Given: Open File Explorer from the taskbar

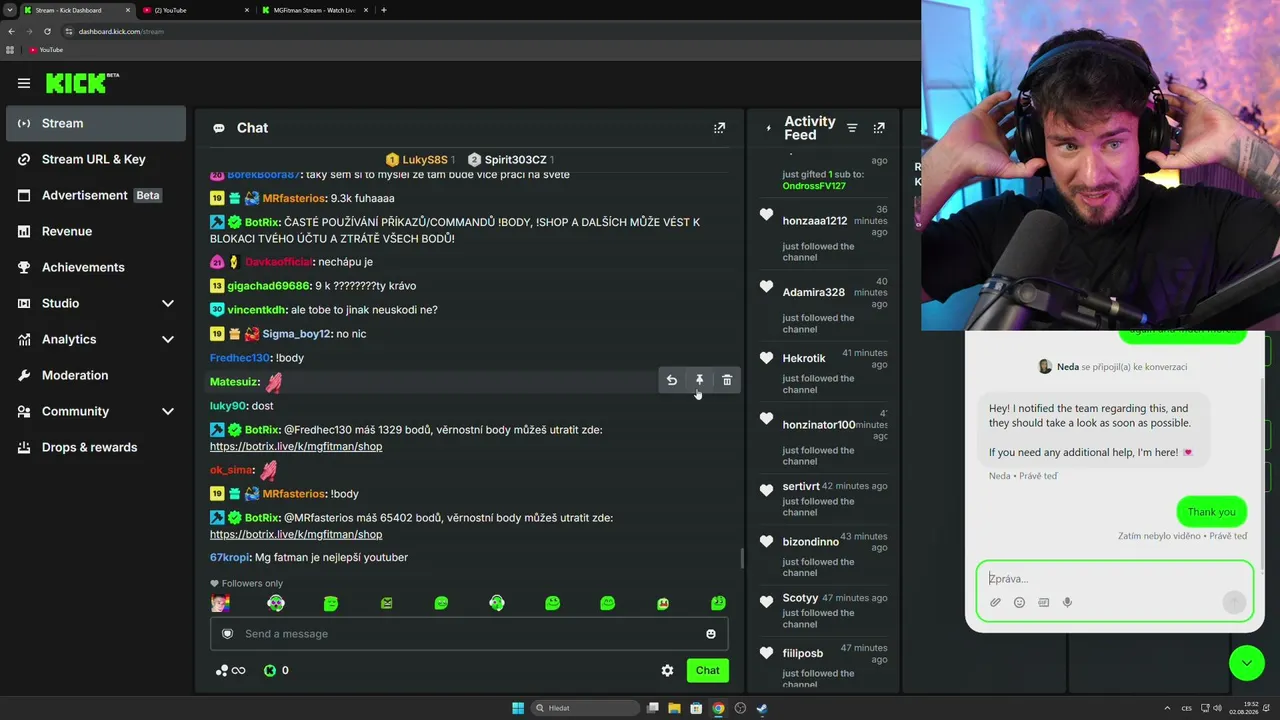Looking at the screenshot, I should 674,708.
